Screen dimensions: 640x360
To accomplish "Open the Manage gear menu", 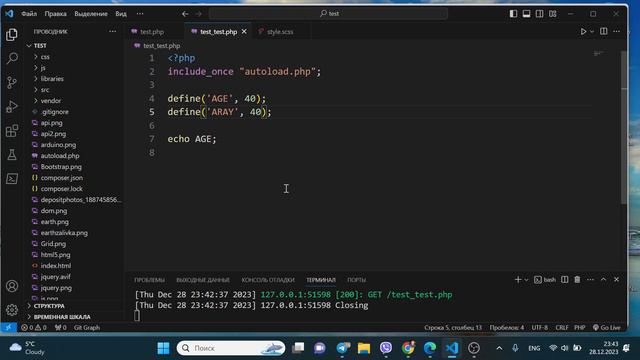I will [x=12, y=310].
